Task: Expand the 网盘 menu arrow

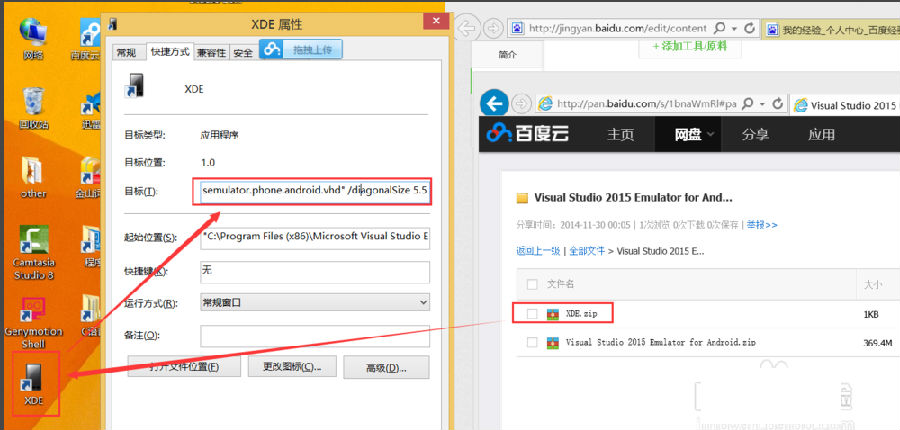Action: [710, 134]
